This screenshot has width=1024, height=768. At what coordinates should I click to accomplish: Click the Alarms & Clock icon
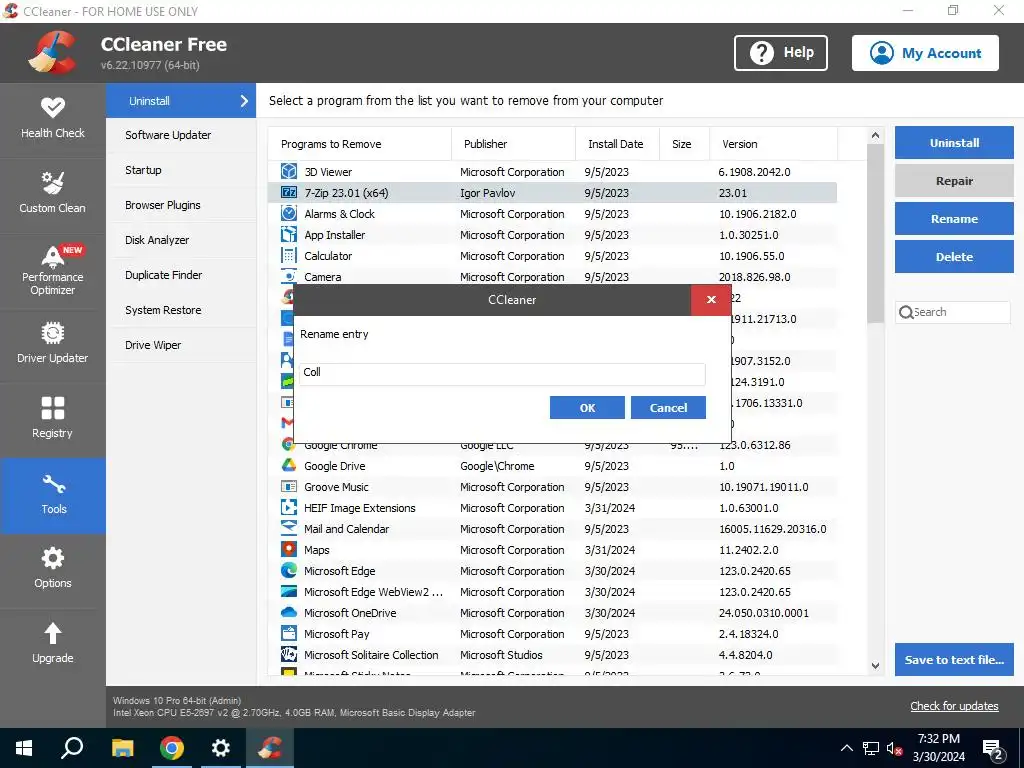pyautogui.click(x=289, y=214)
